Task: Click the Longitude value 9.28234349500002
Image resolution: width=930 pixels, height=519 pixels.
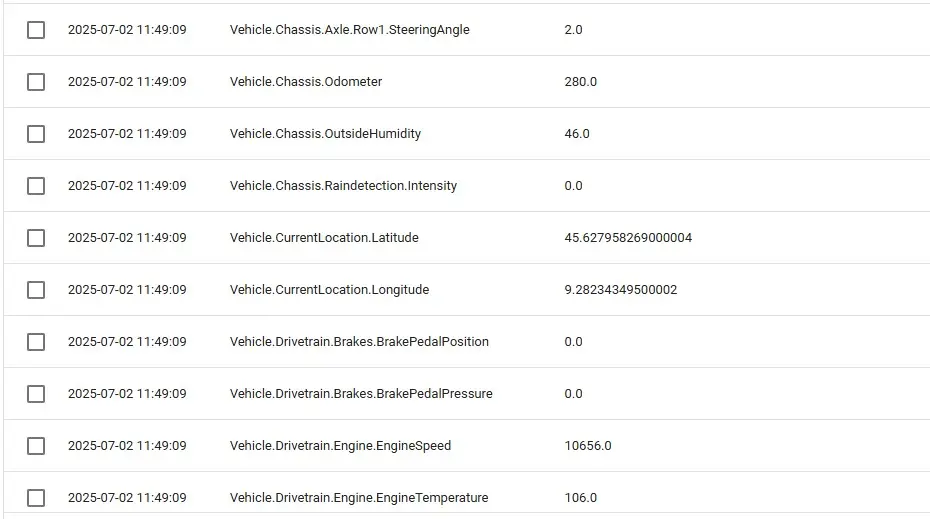Action: click(x=620, y=290)
